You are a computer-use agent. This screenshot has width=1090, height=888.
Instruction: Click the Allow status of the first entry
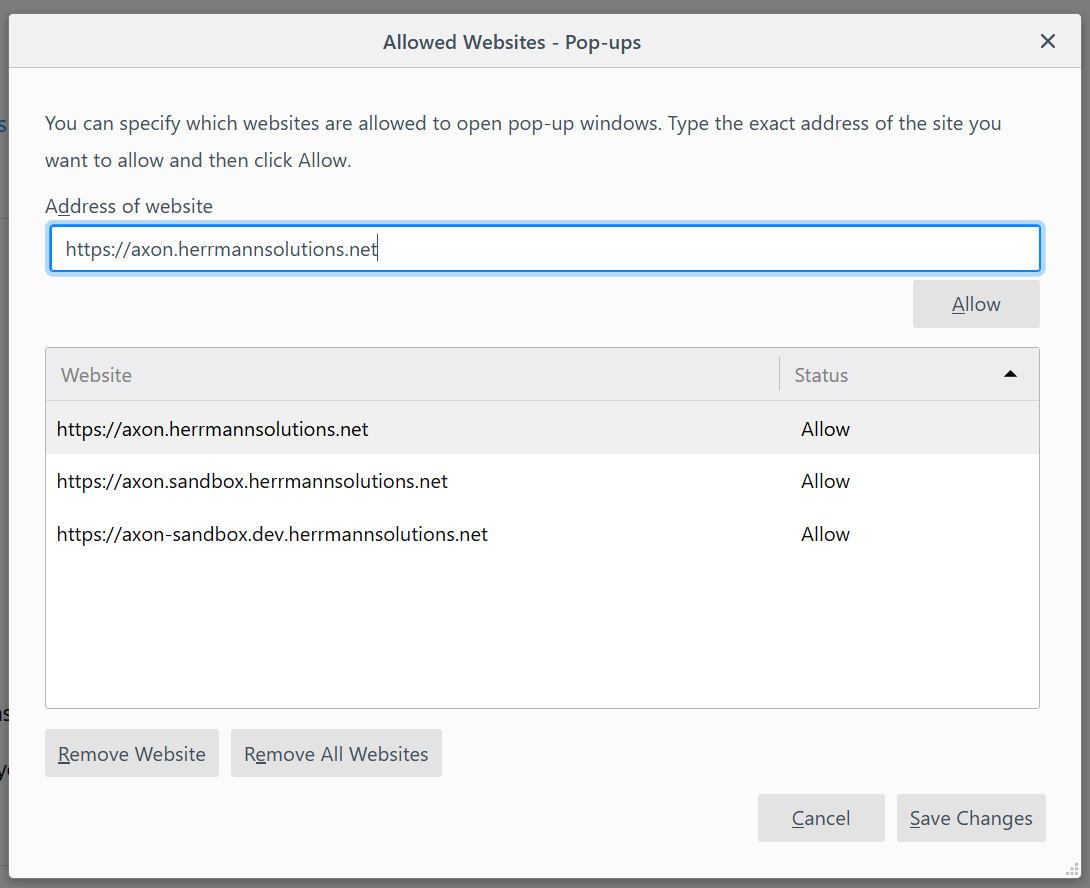coord(825,428)
